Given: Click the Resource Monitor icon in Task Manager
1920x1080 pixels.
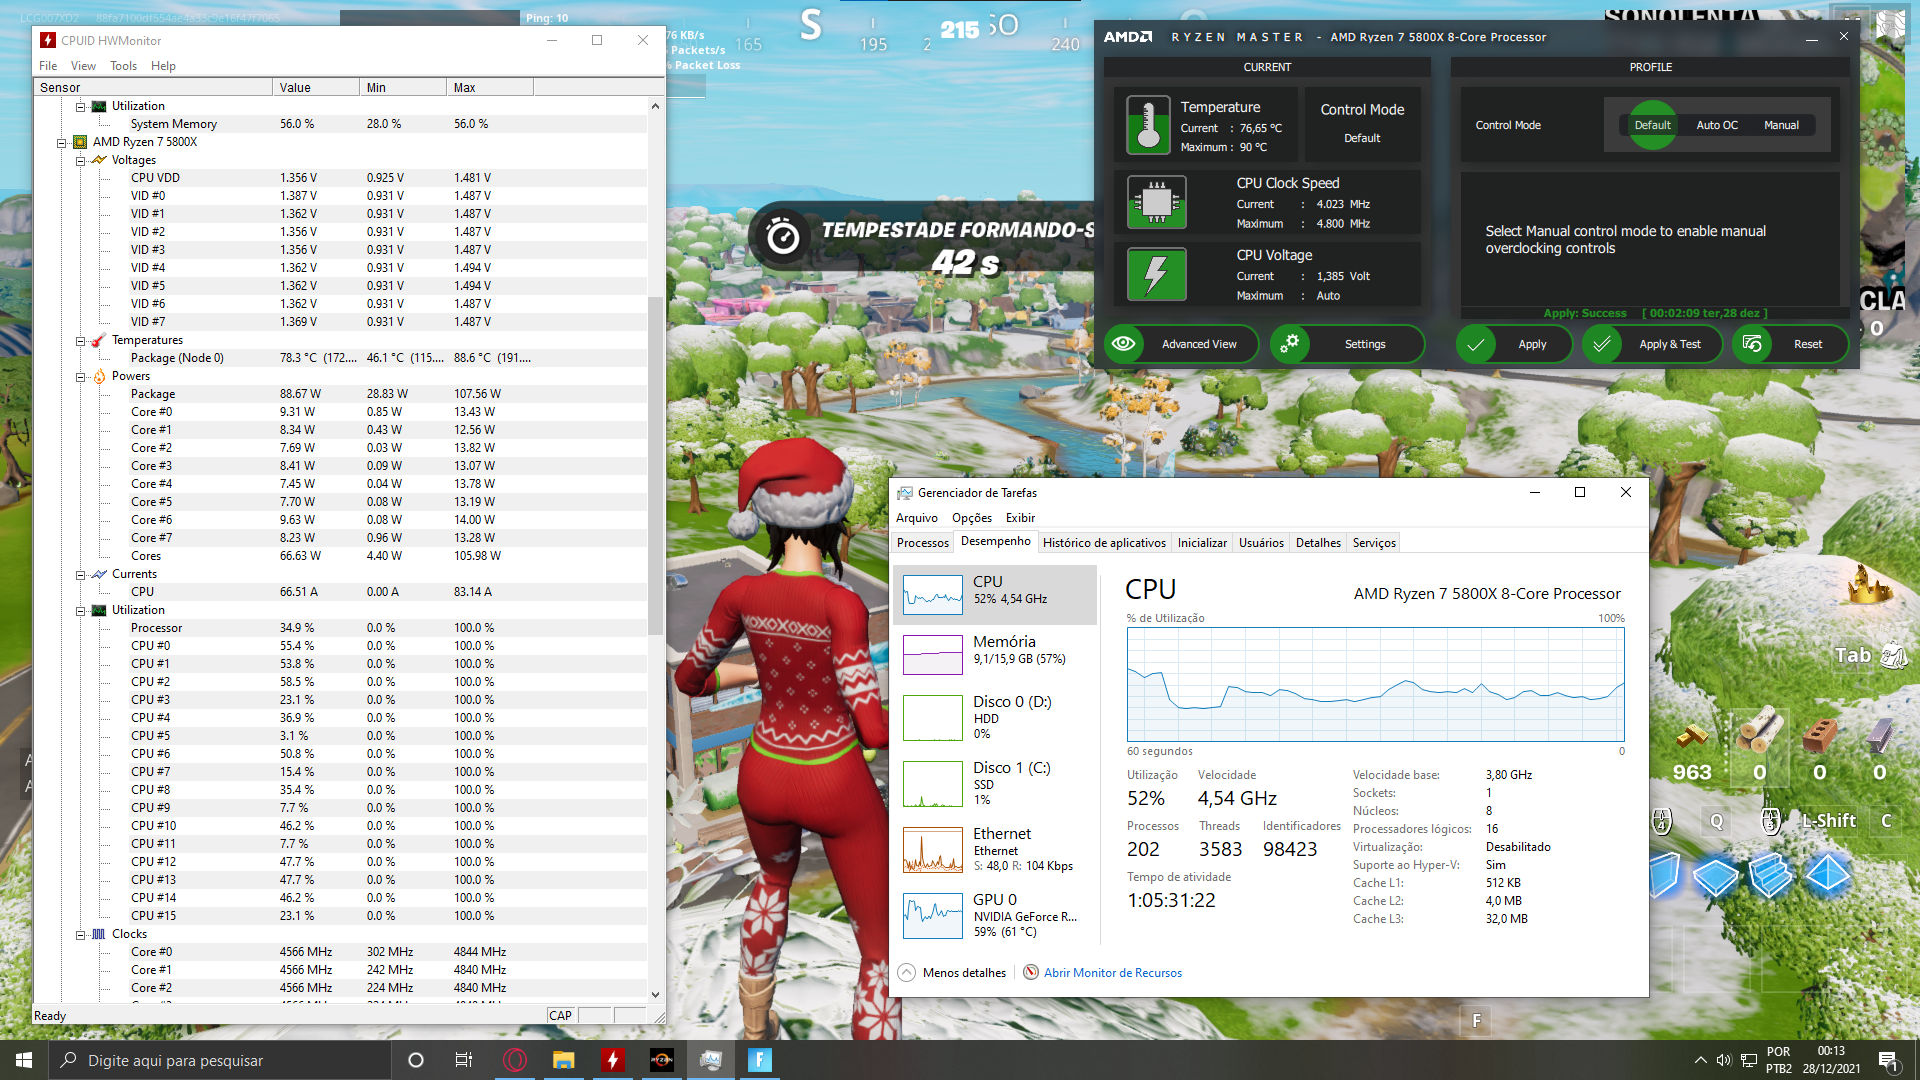Looking at the screenshot, I should [1031, 972].
